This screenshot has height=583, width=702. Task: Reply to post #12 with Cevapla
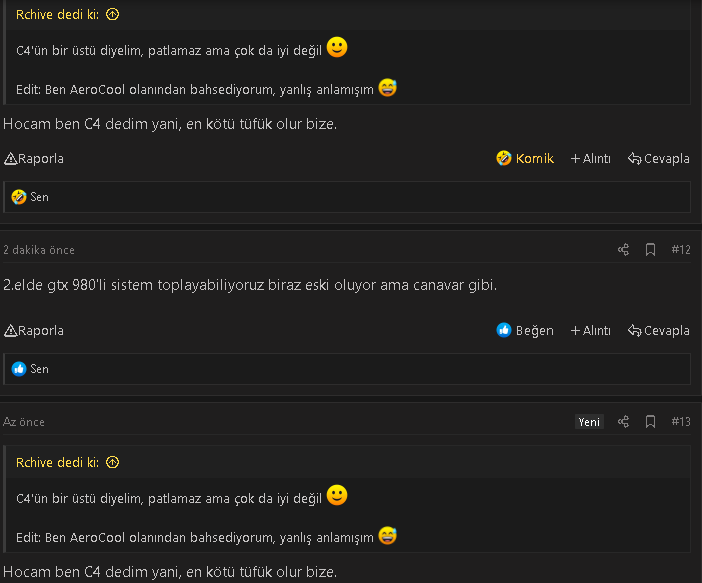[658, 330]
